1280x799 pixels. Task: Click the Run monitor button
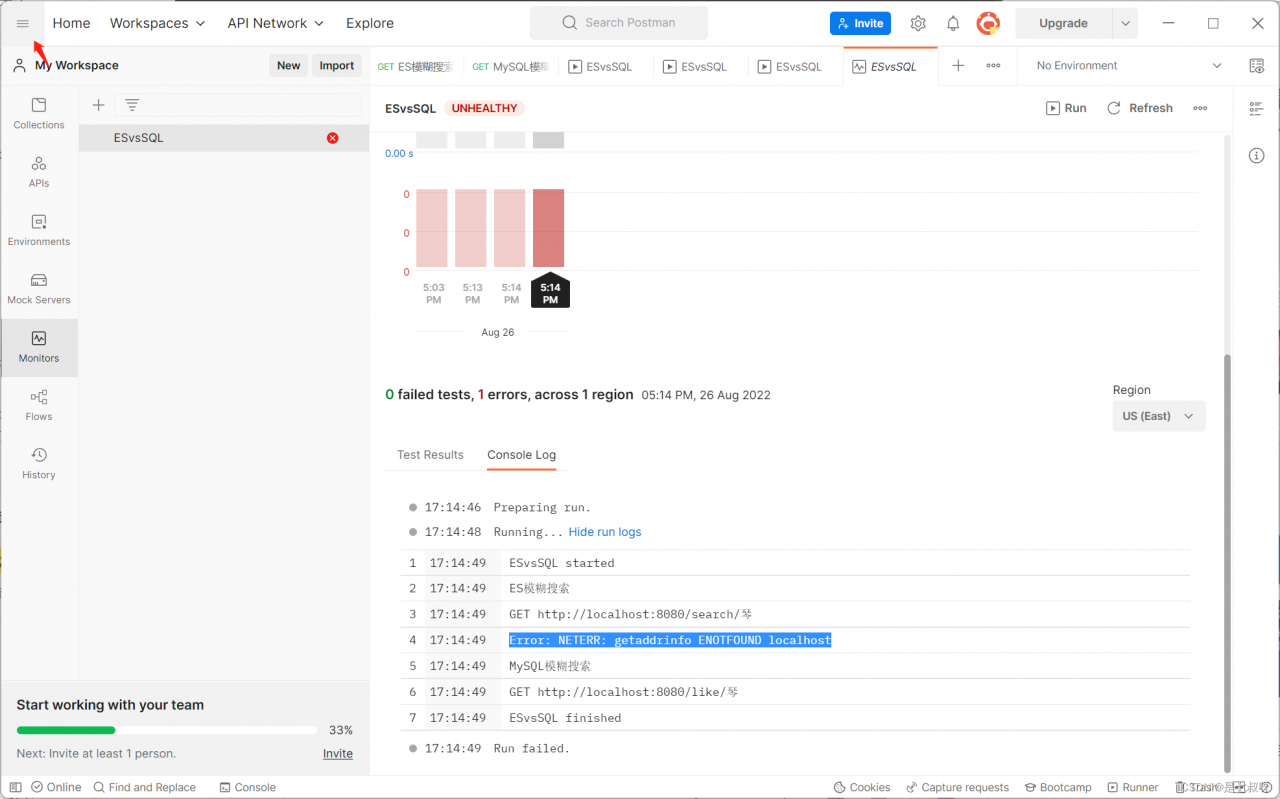(x=1066, y=108)
